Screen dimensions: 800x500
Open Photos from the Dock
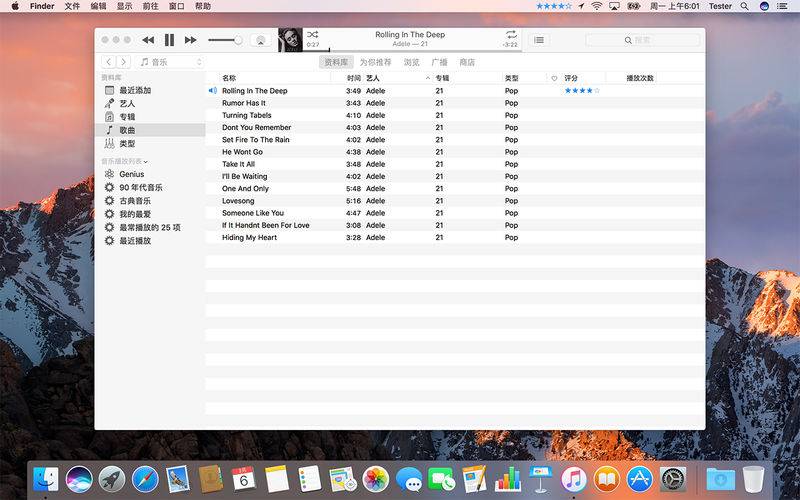pyautogui.click(x=376, y=479)
